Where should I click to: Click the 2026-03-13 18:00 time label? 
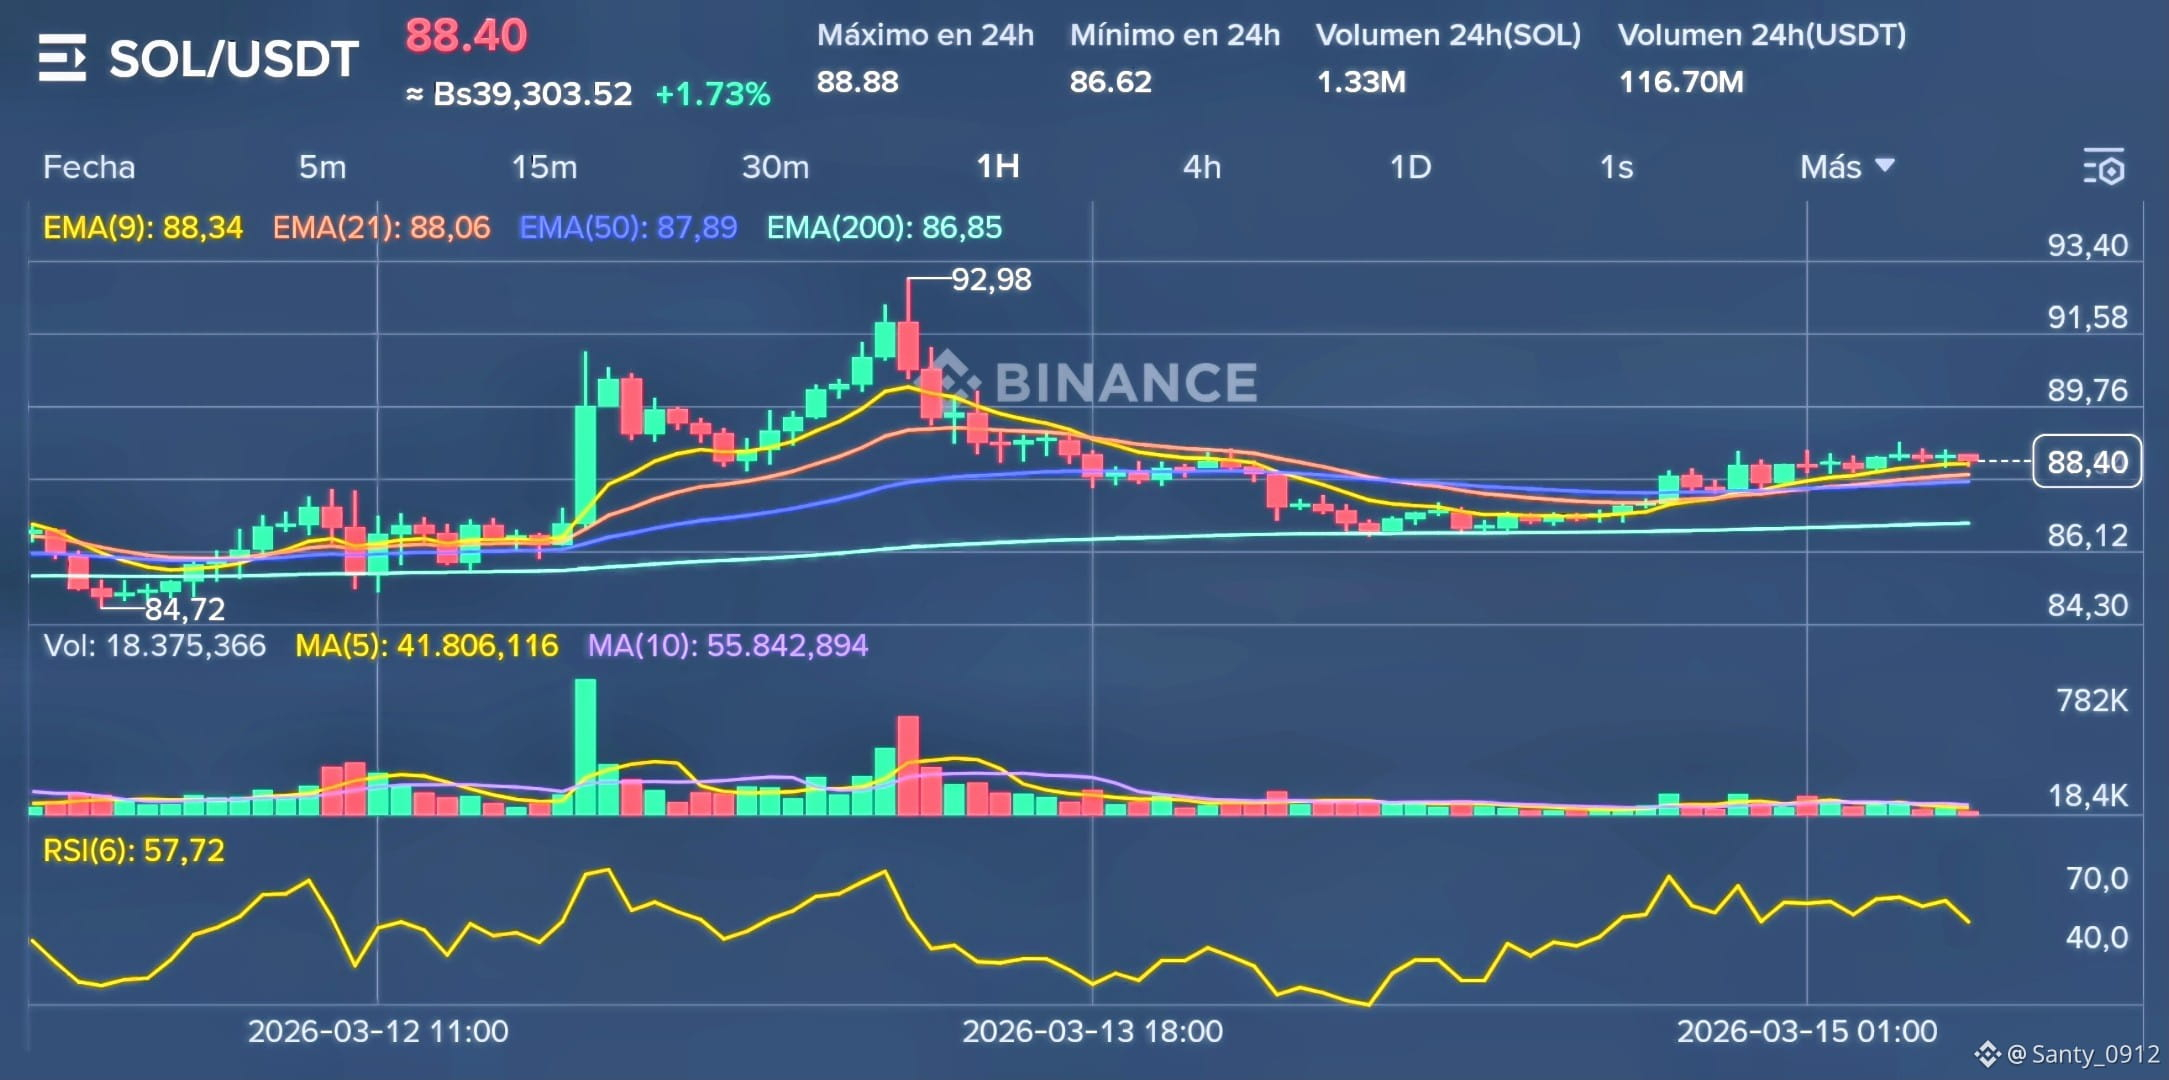[x=1092, y=1031]
